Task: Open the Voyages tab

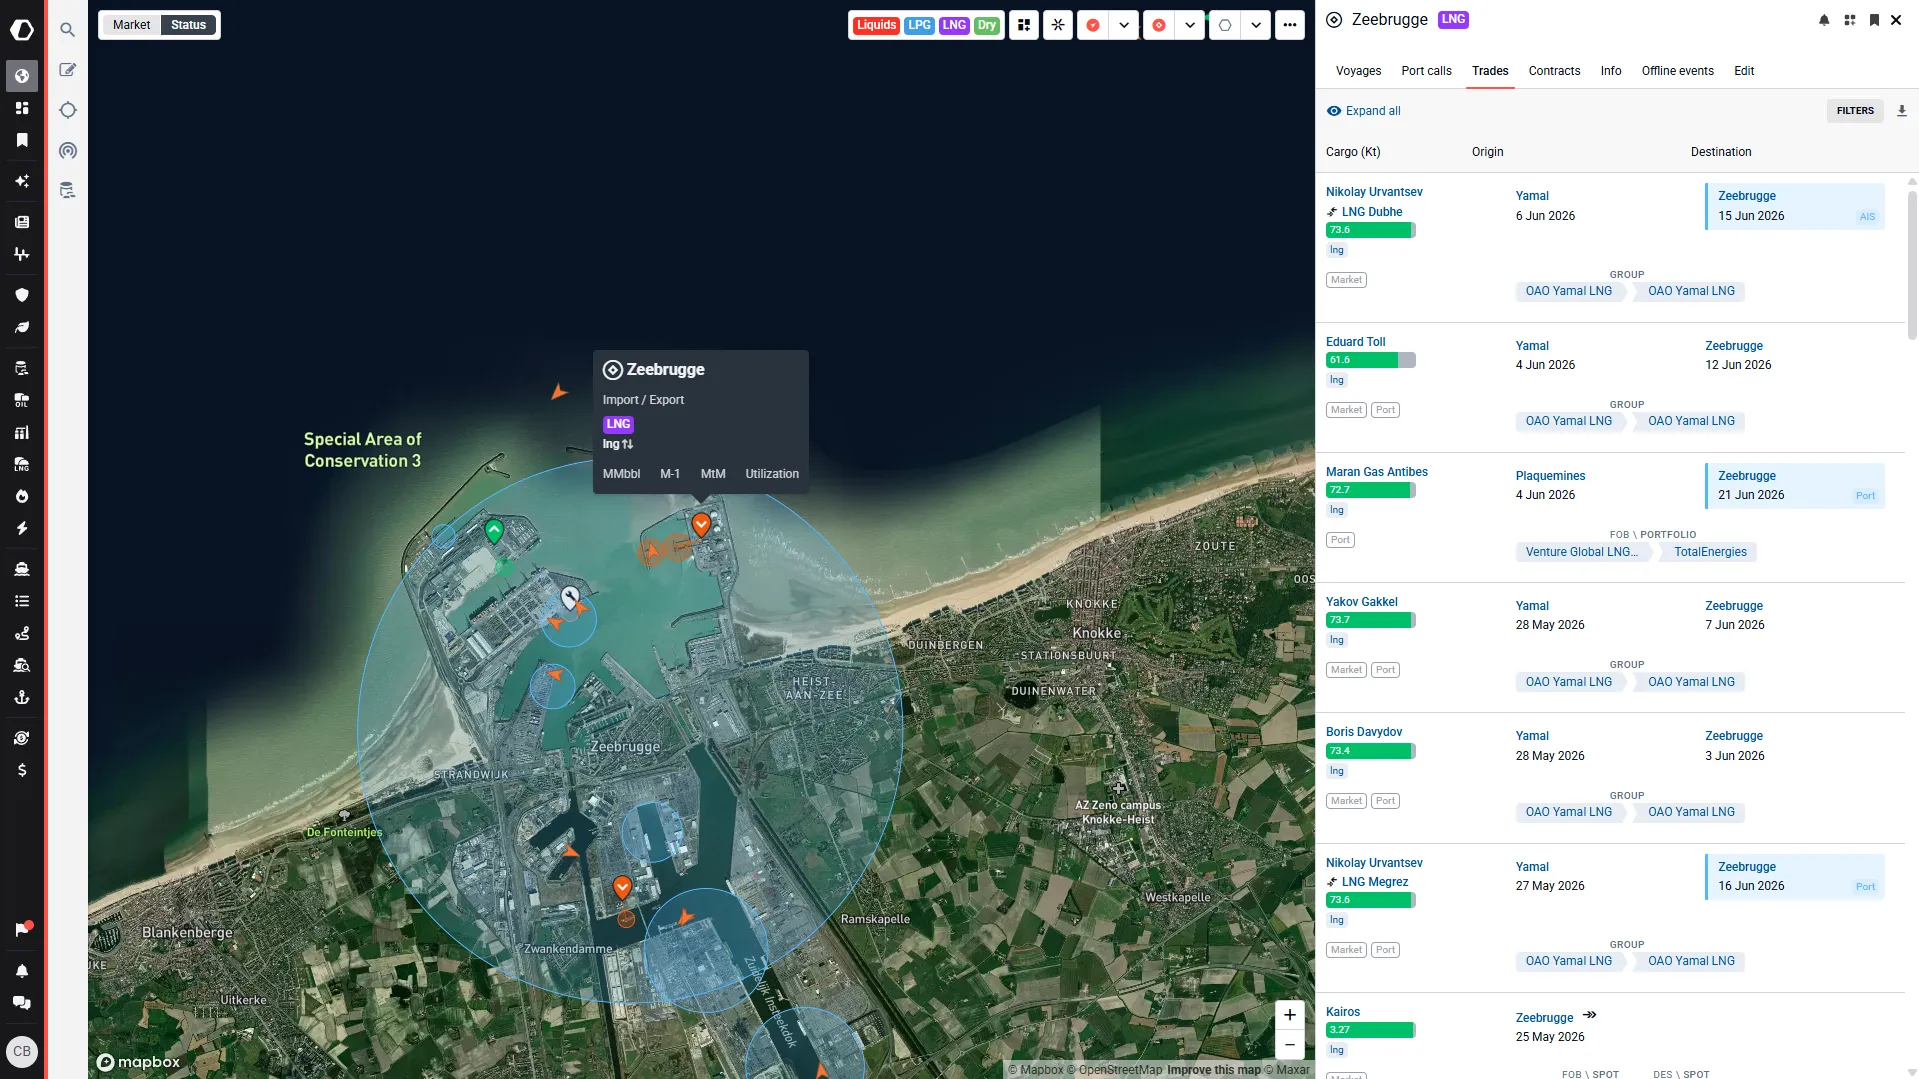Action: 1358,71
